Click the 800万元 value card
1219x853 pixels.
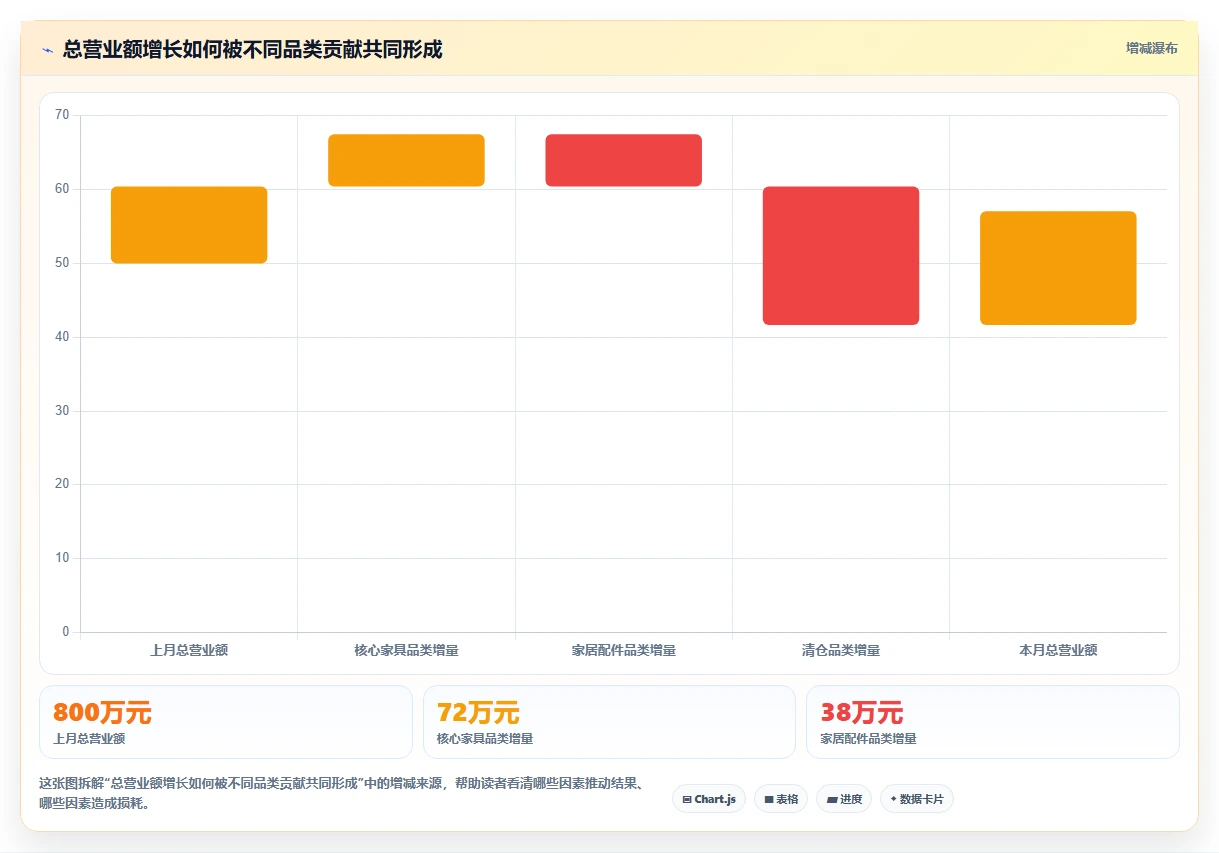pos(226,722)
